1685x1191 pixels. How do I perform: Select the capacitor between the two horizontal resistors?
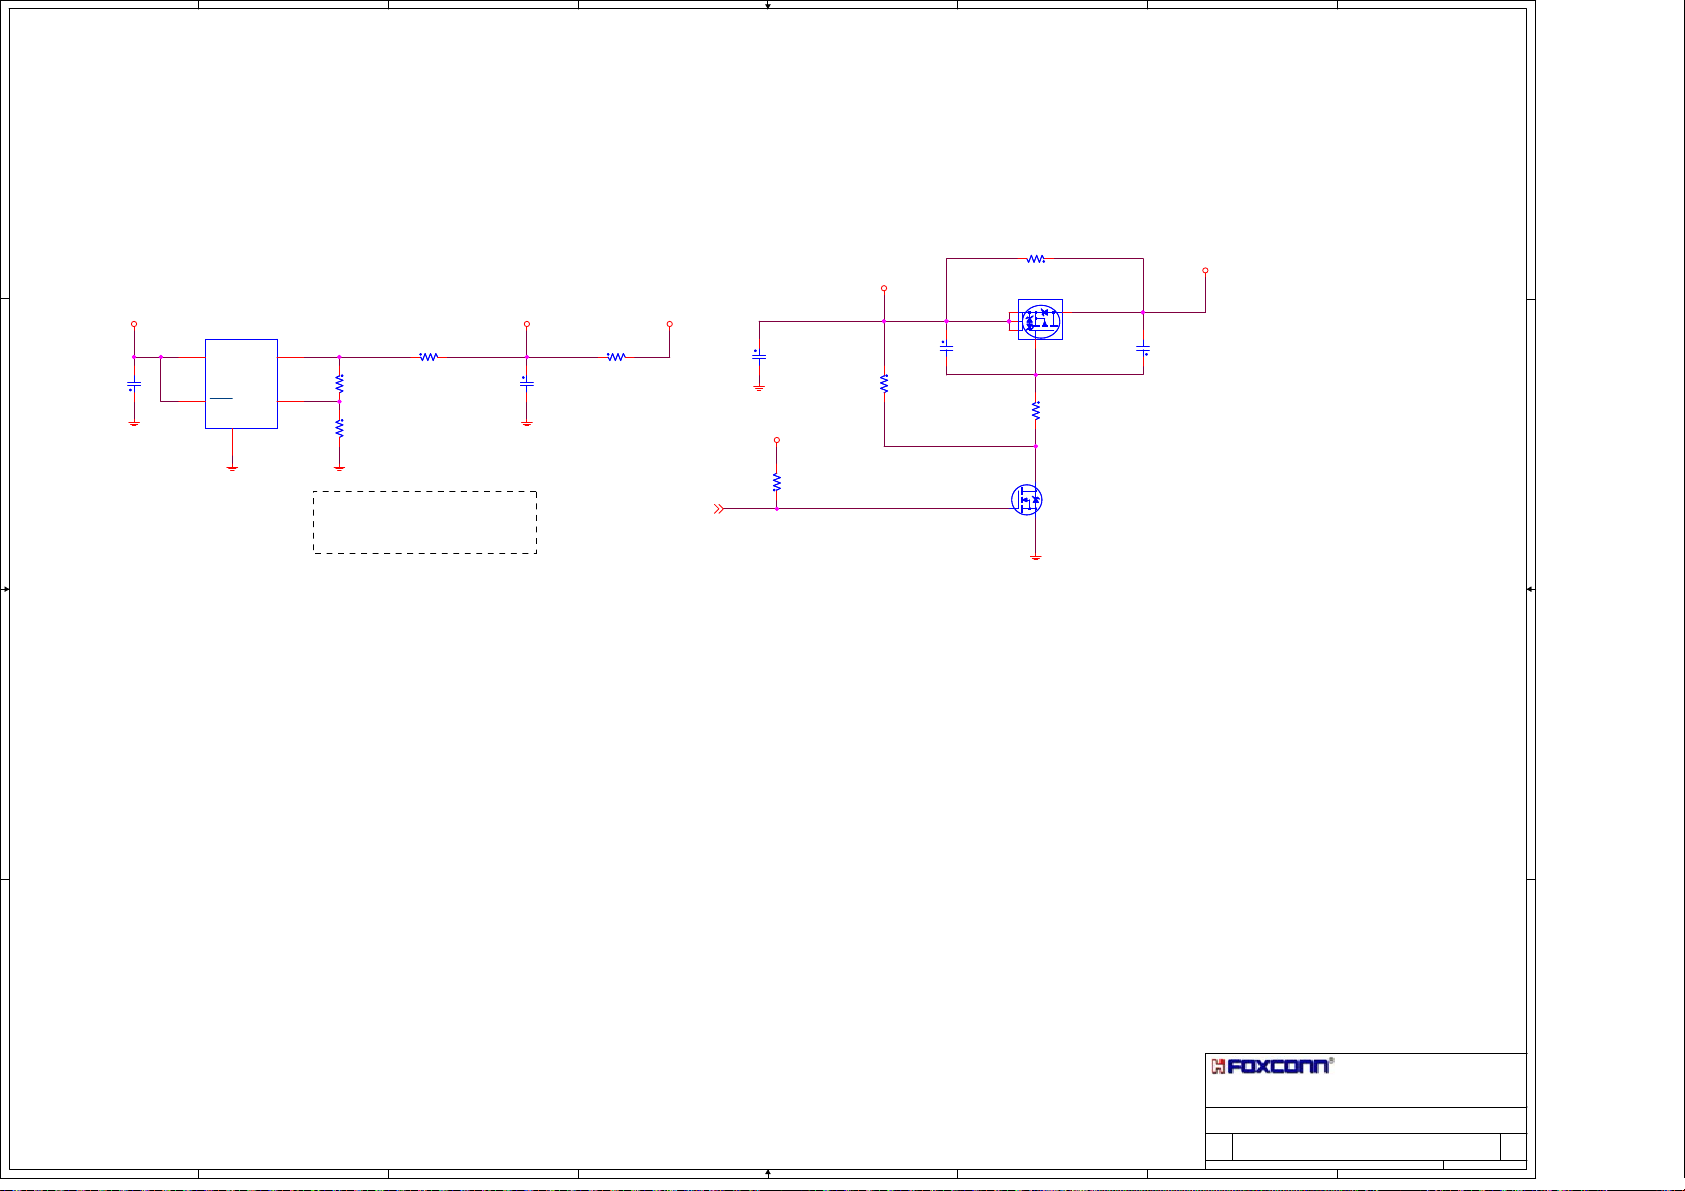527,383
